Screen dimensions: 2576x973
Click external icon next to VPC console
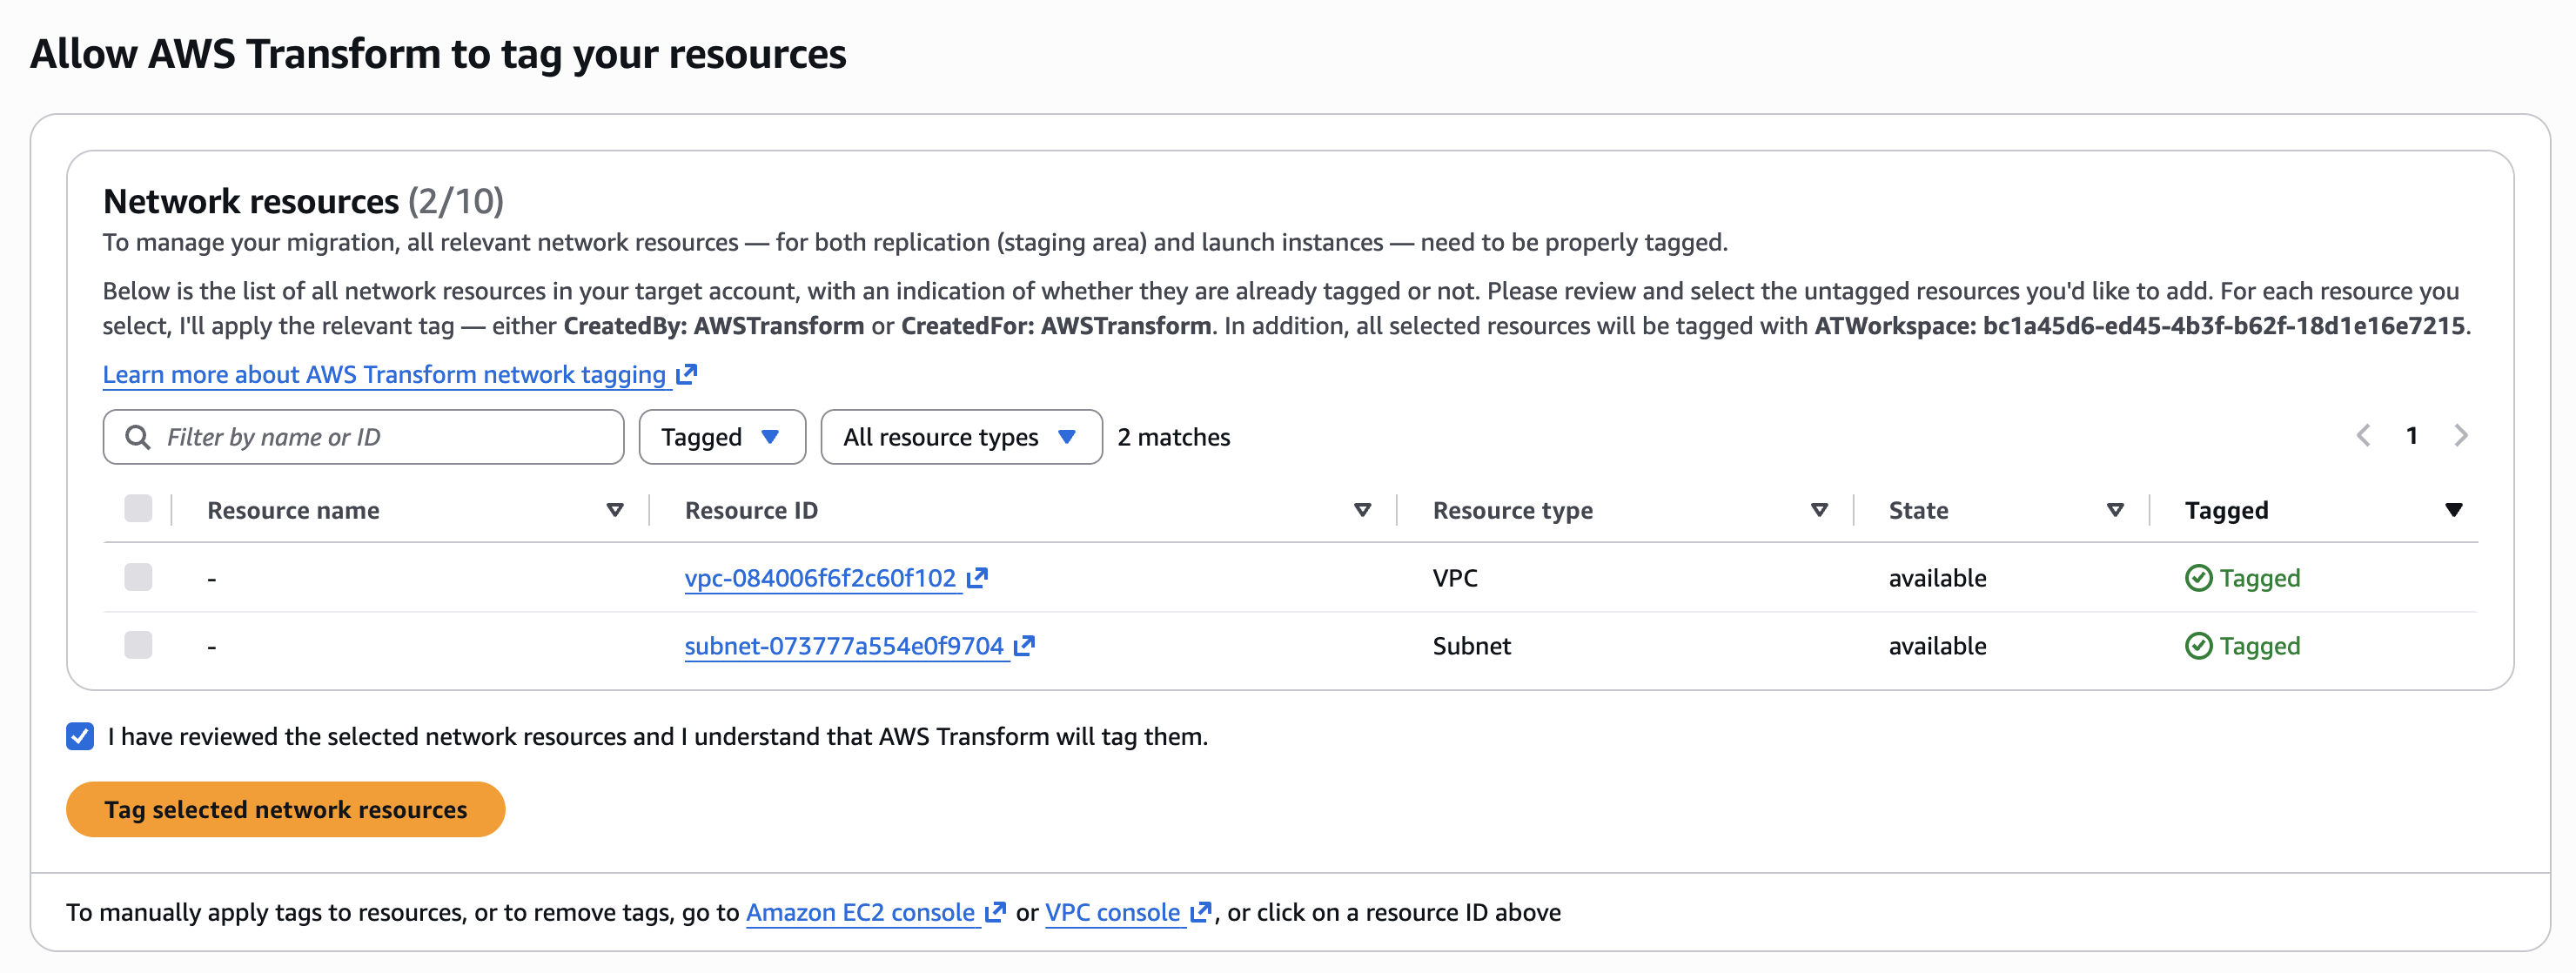point(1201,912)
